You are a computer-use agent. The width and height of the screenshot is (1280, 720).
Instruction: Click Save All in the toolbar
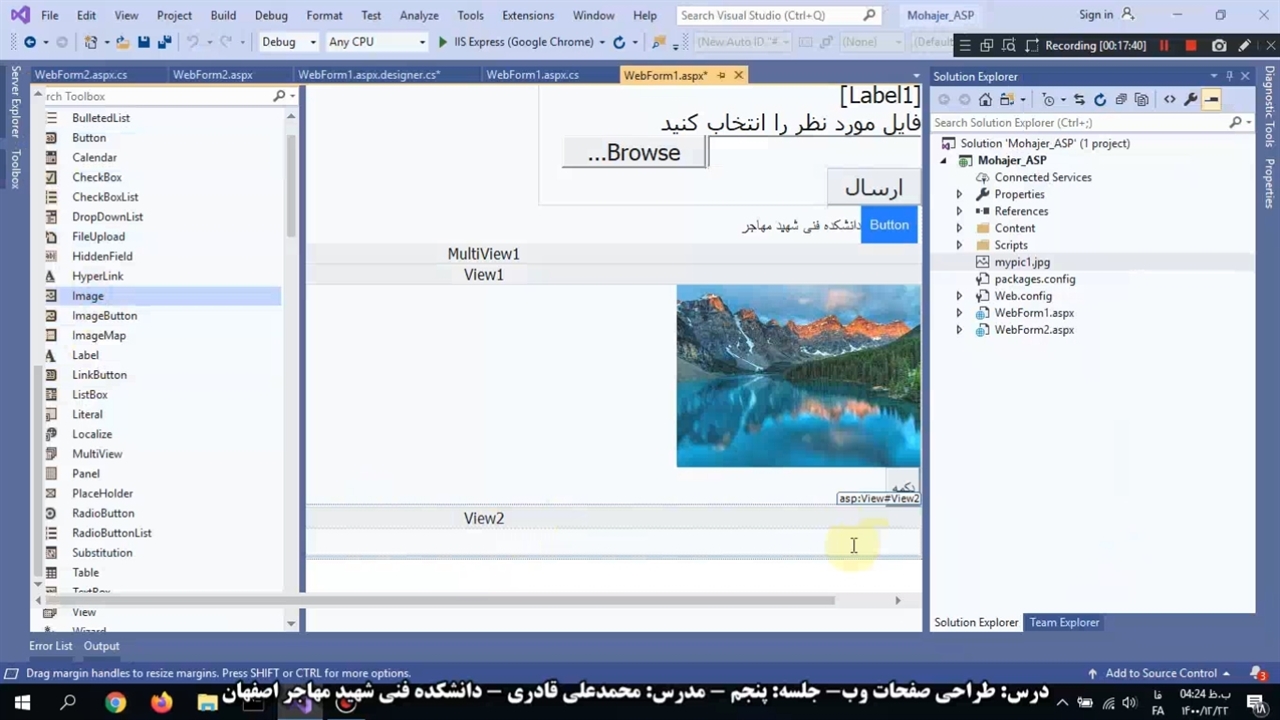(x=164, y=42)
